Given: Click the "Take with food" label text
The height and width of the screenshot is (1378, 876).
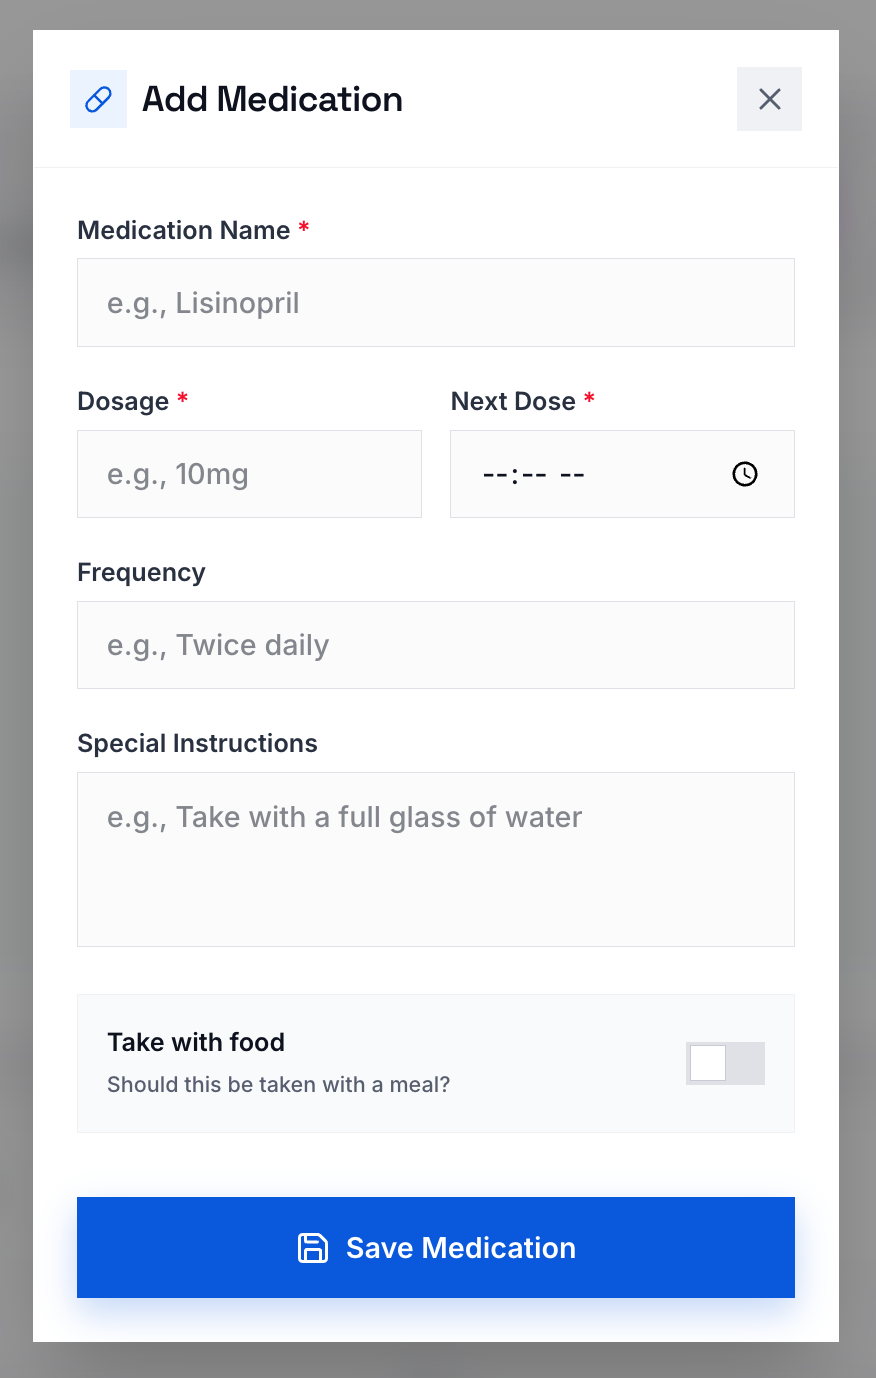Looking at the screenshot, I should pos(196,1042).
